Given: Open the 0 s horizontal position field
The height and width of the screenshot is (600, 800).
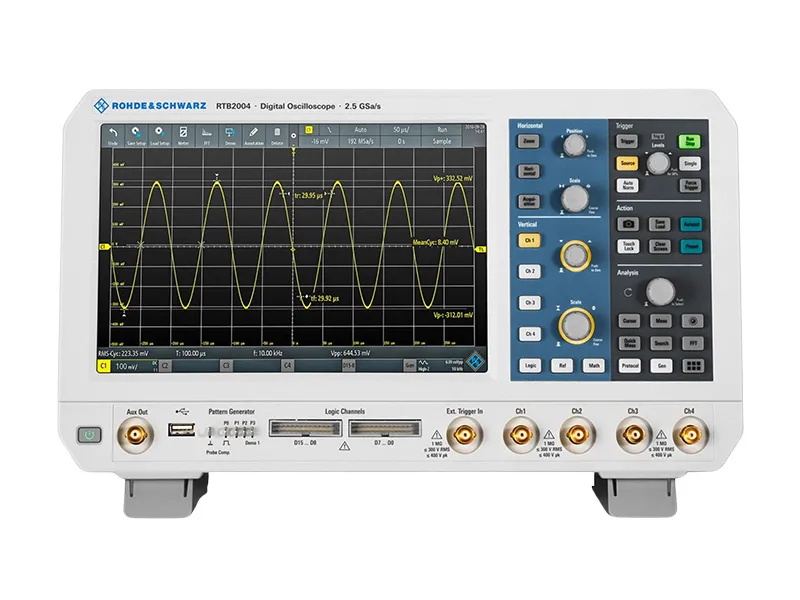Looking at the screenshot, I should (x=401, y=141).
